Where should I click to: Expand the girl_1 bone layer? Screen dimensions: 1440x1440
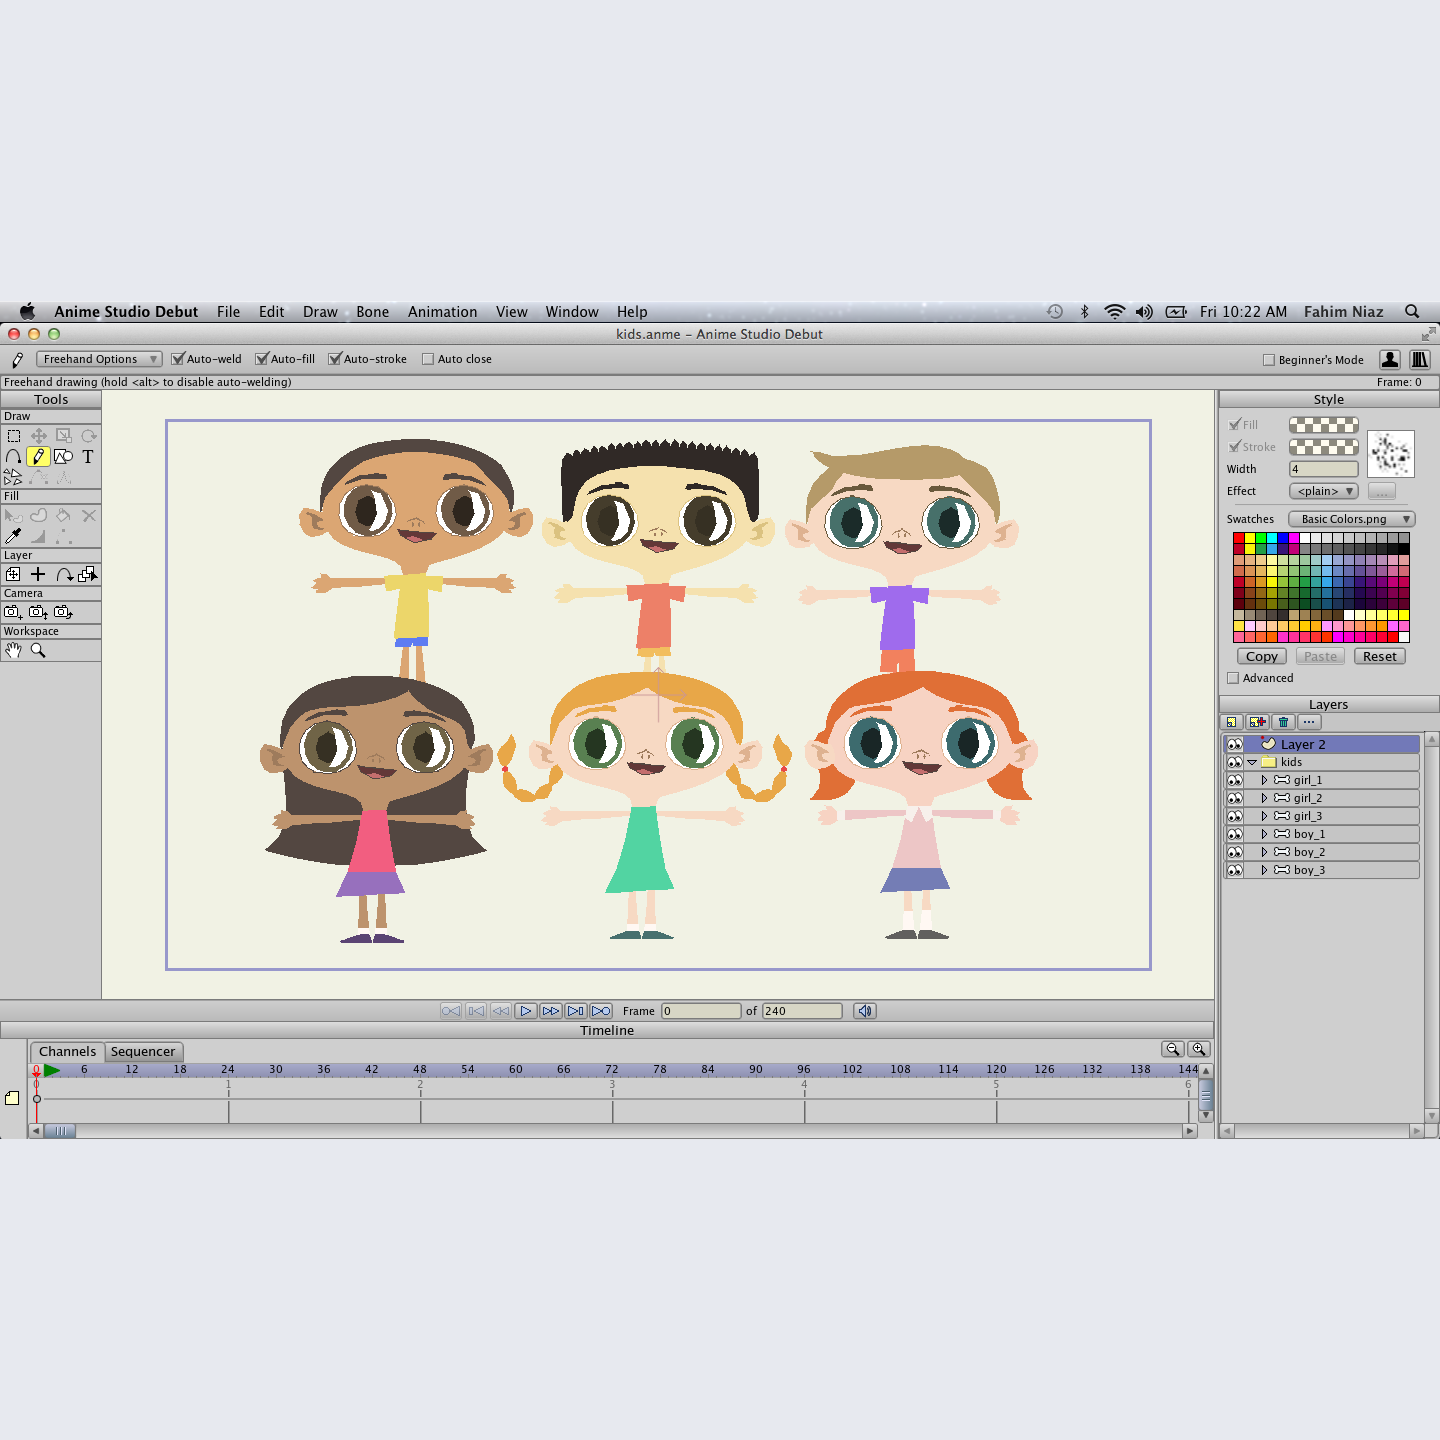pos(1264,780)
